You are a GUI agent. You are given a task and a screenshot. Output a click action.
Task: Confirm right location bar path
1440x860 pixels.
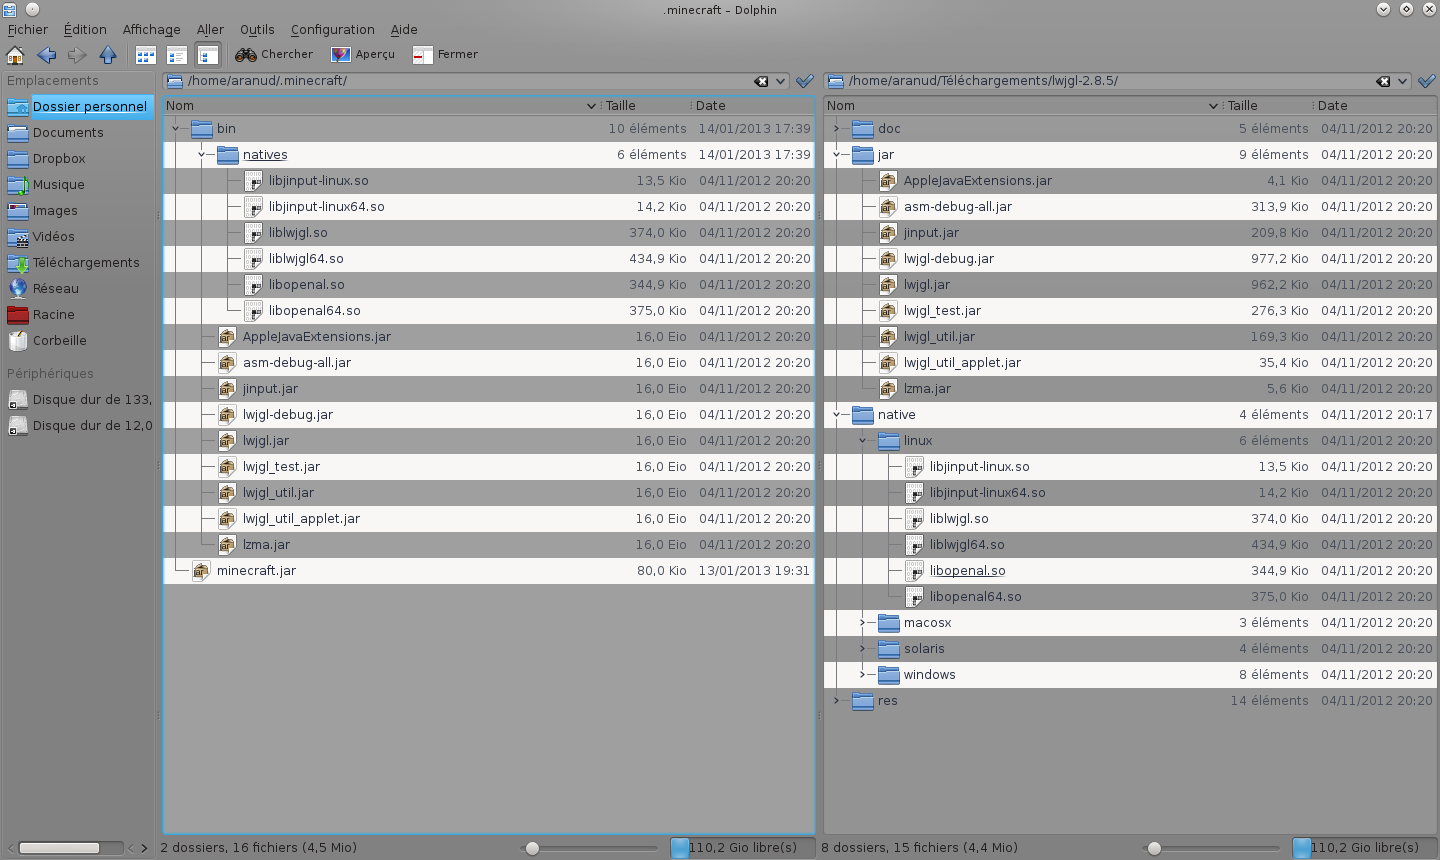point(1427,81)
